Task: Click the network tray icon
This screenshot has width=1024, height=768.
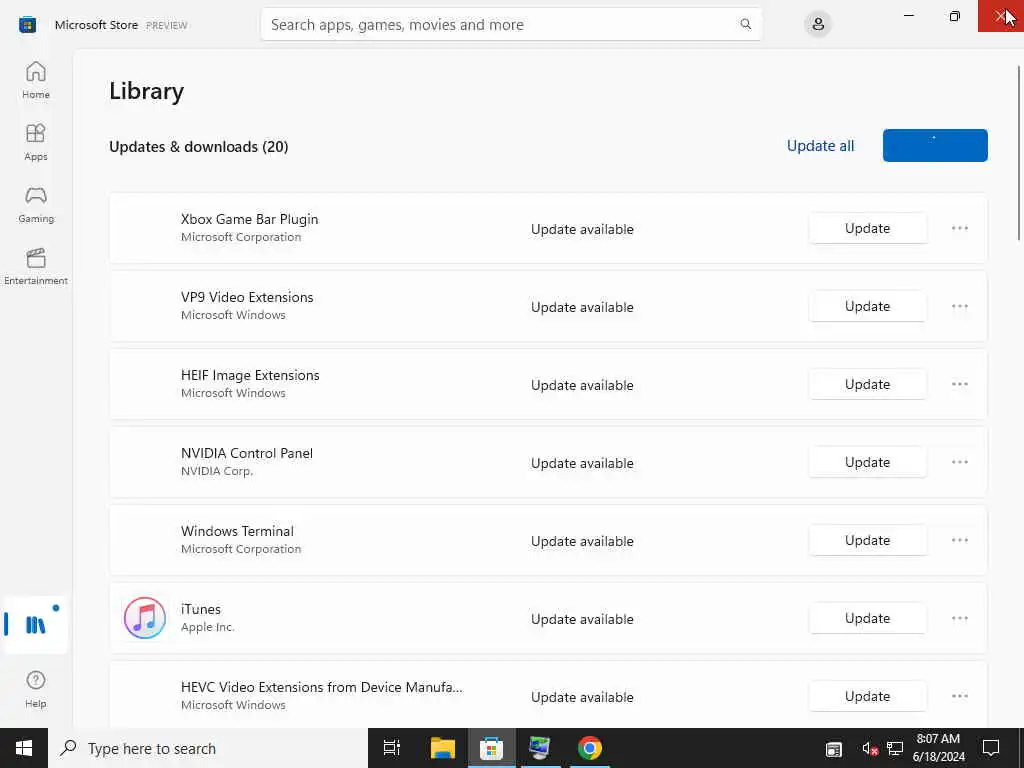Action: pyautogui.click(x=895, y=749)
